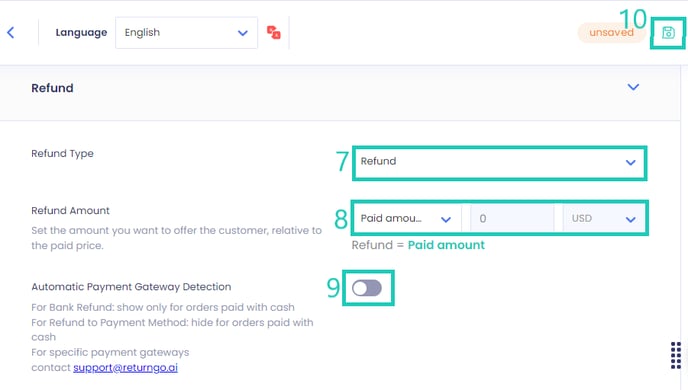This screenshot has width=688, height=390.
Task: Click the unsaved status badge
Action: [x=611, y=32]
